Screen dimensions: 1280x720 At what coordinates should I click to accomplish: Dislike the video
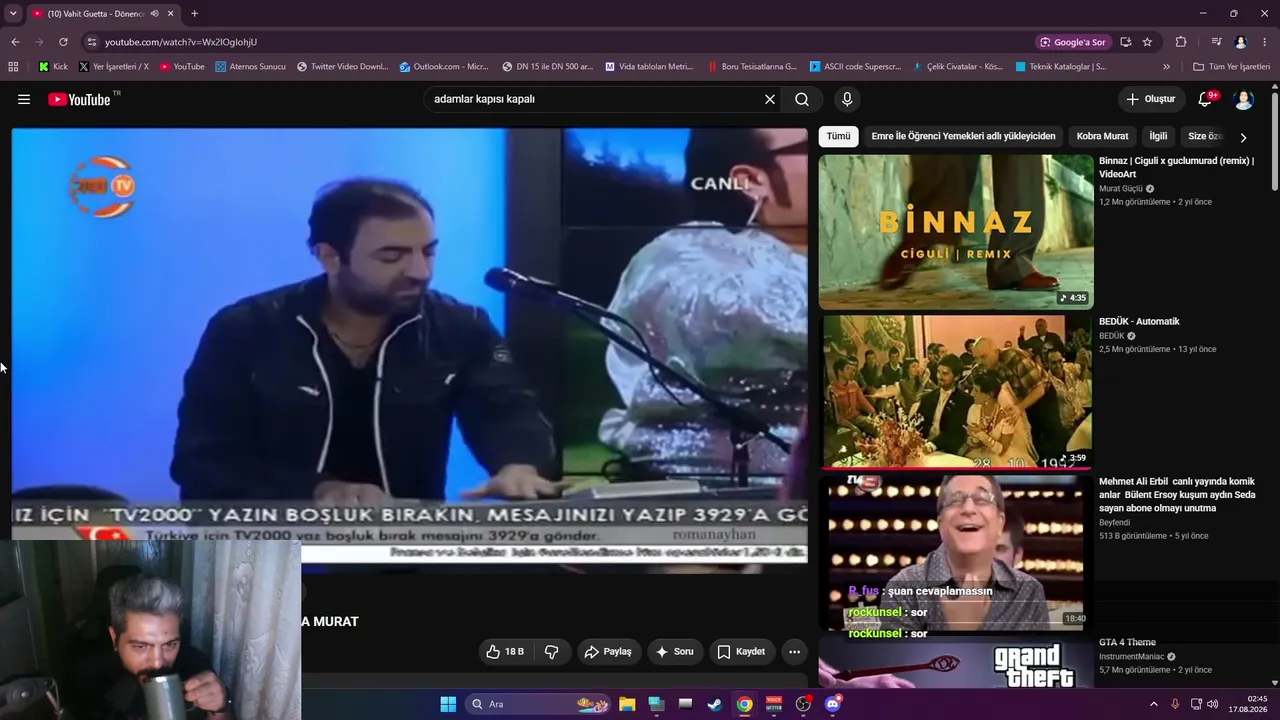click(551, 652)
